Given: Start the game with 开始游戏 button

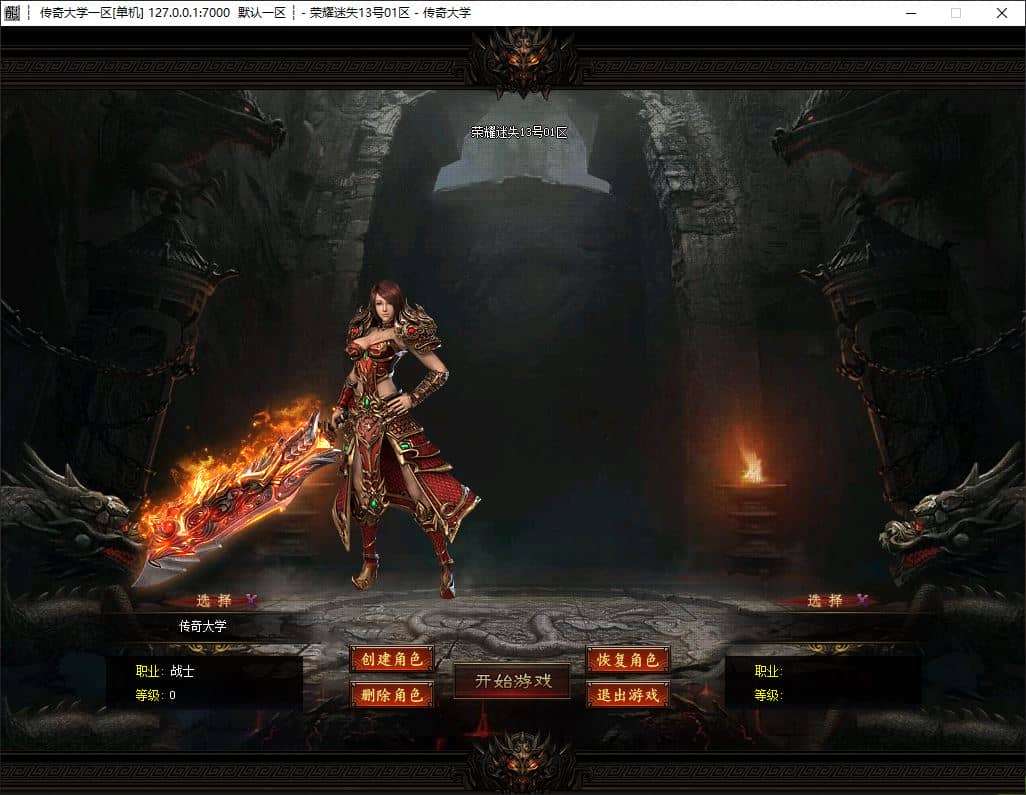Looking at the screenshot, I should (x=512, y=681).
